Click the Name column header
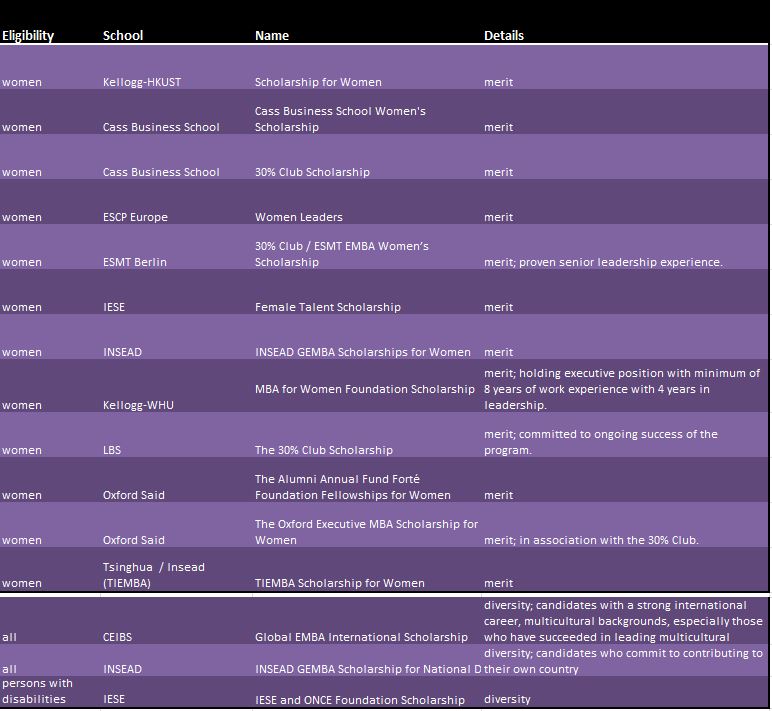The image size is (772, 711). coord(272,35)
